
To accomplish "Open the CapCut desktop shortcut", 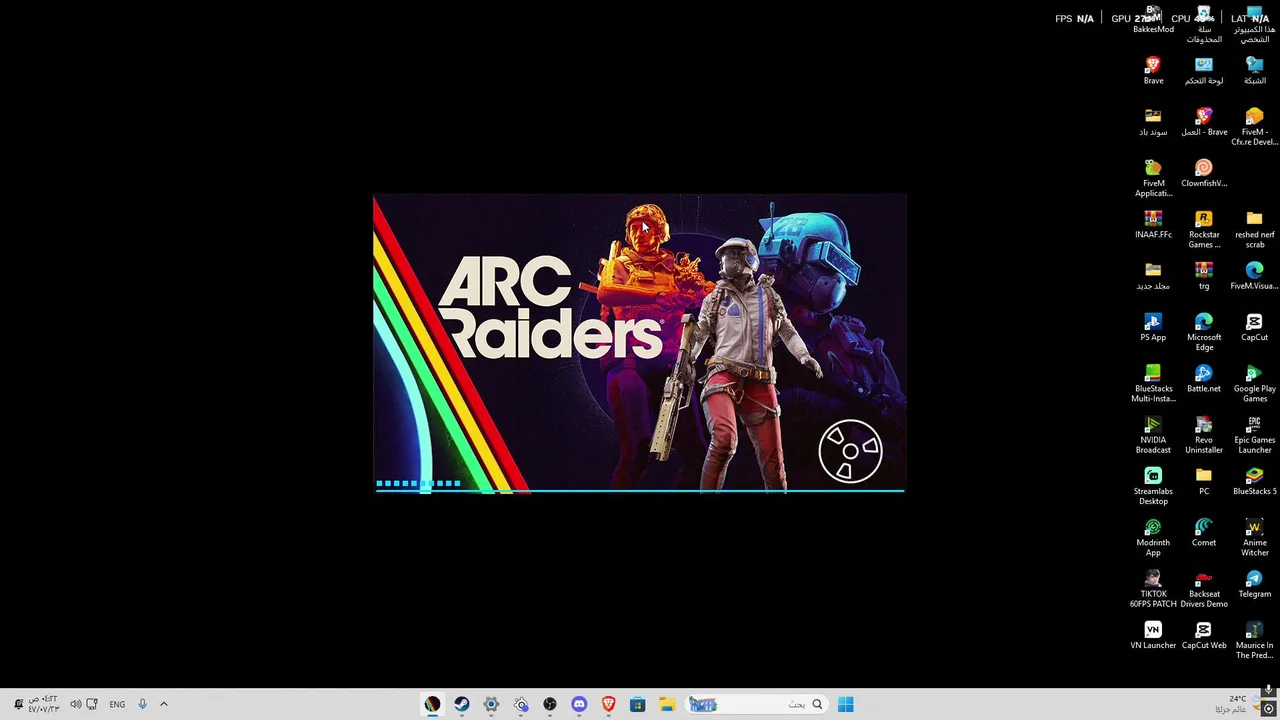I will pos(1254,327).
